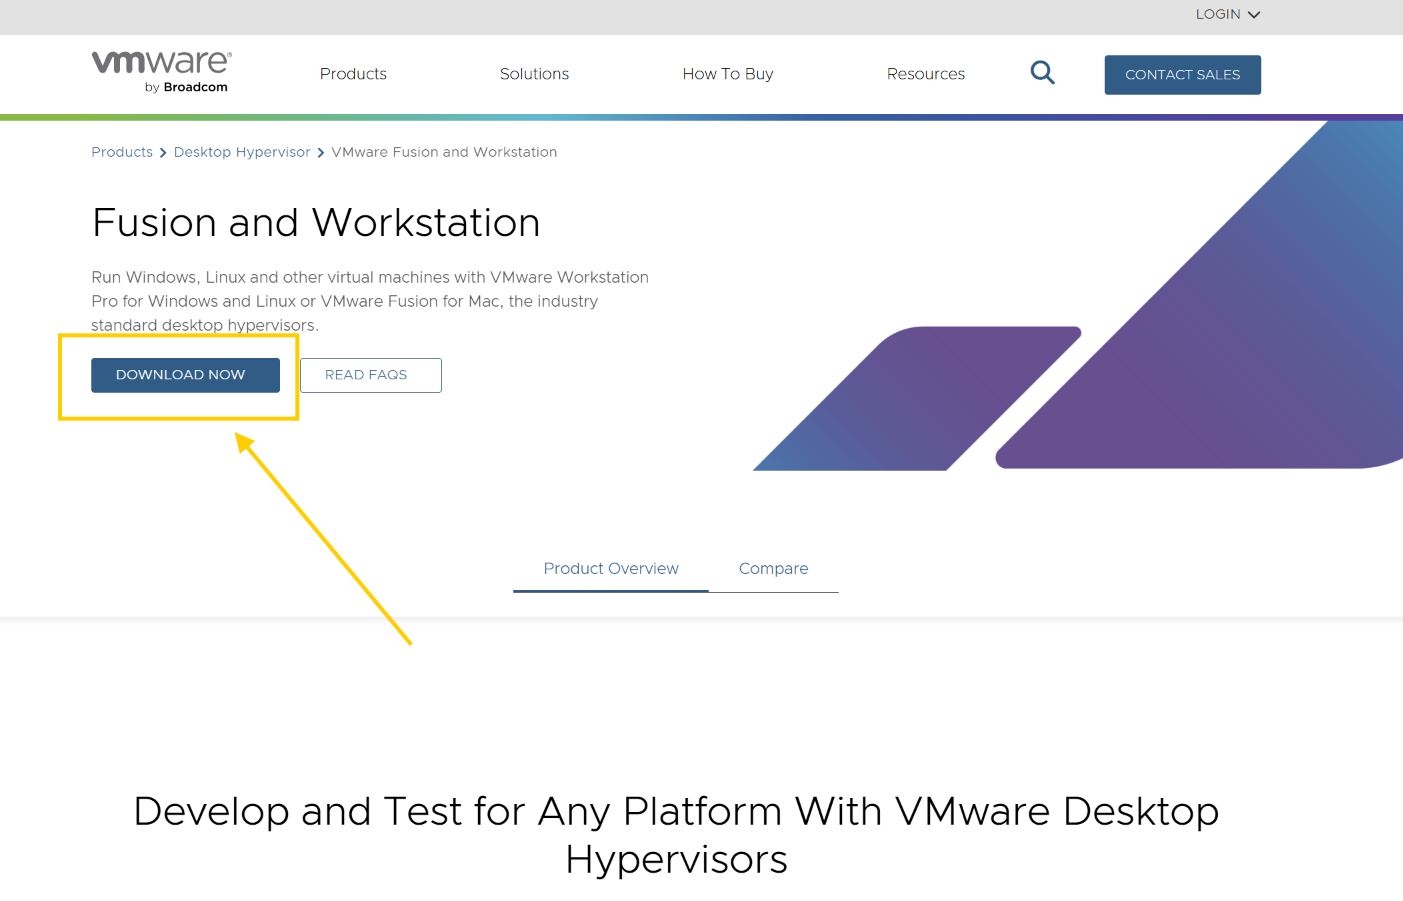Viewport: 1403px width, 901px height.
Task: Click the VMware by Broadcom logo
Action: point(161,72)
